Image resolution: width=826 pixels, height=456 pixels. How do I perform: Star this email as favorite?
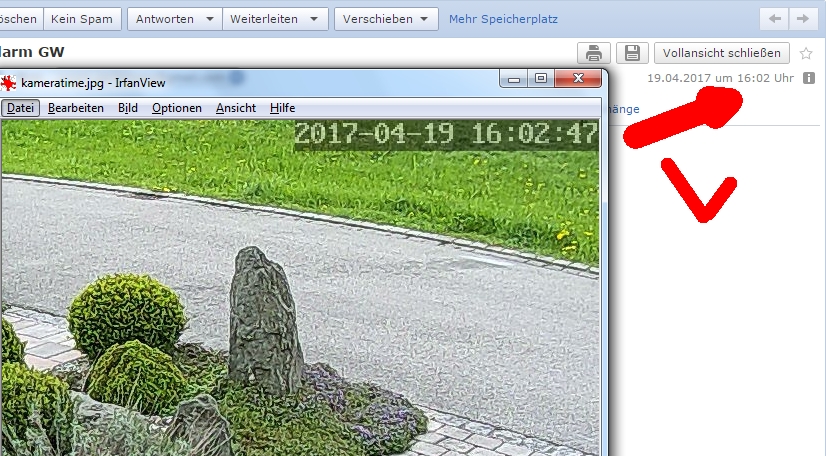806,54
